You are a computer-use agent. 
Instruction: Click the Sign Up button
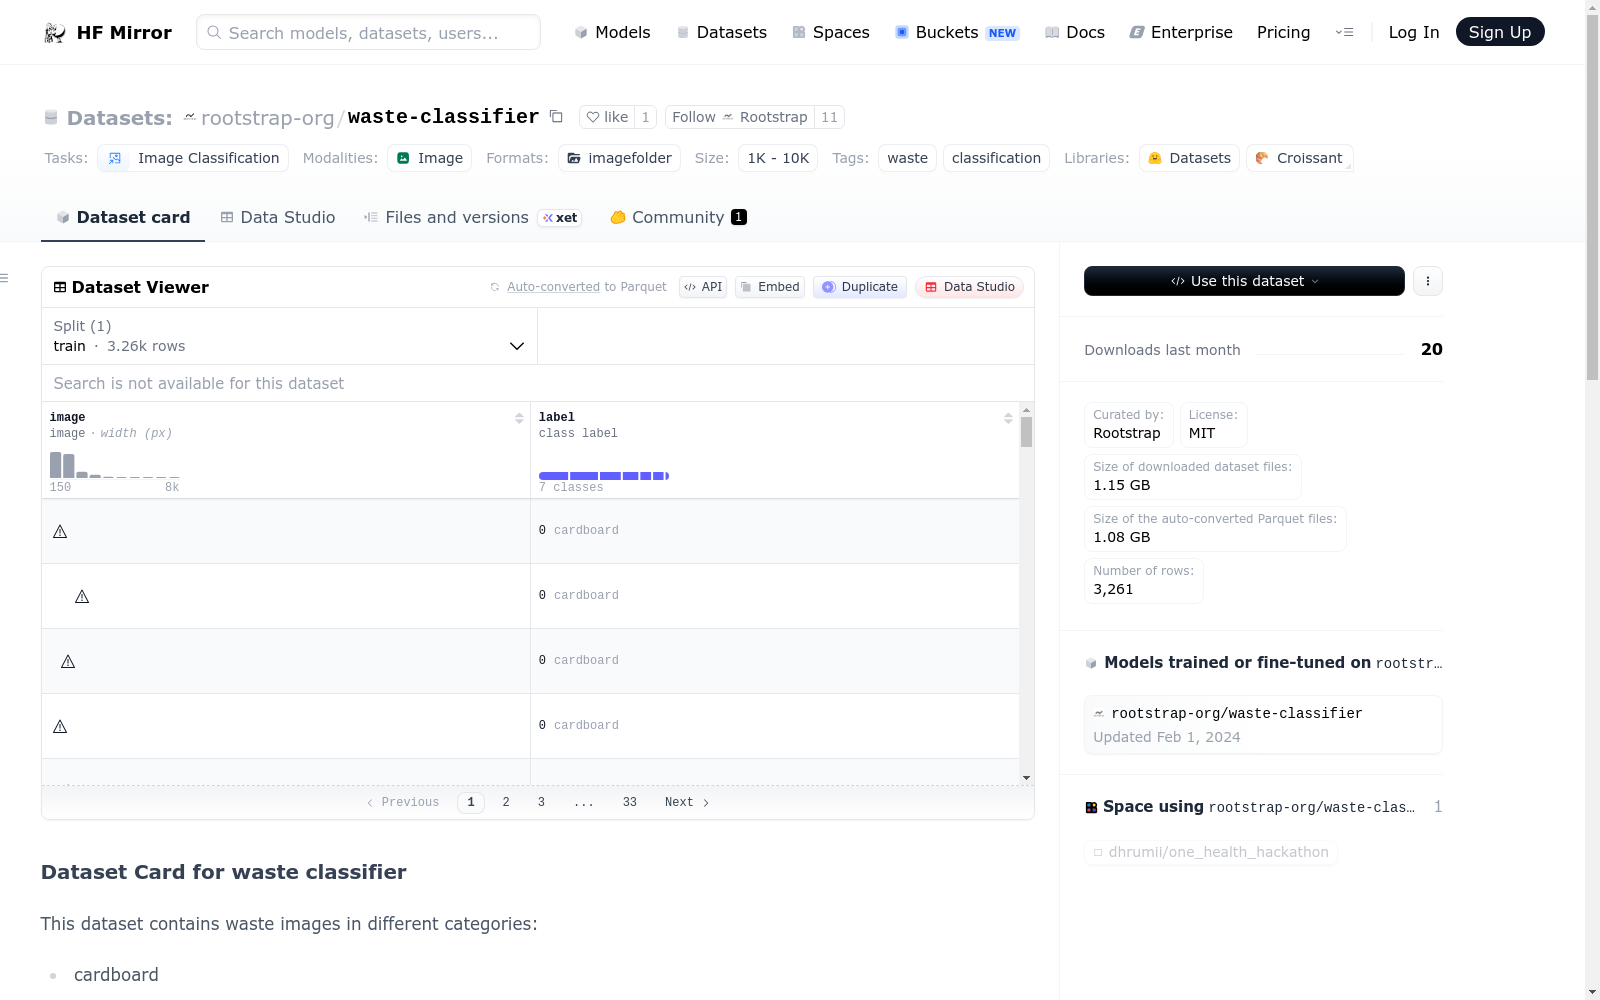click(1500, 32)
